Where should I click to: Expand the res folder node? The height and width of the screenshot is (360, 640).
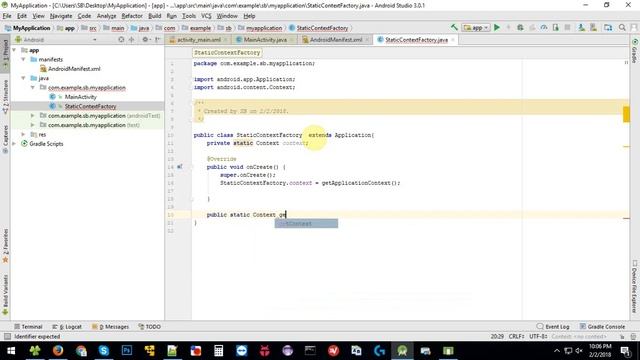24,134
